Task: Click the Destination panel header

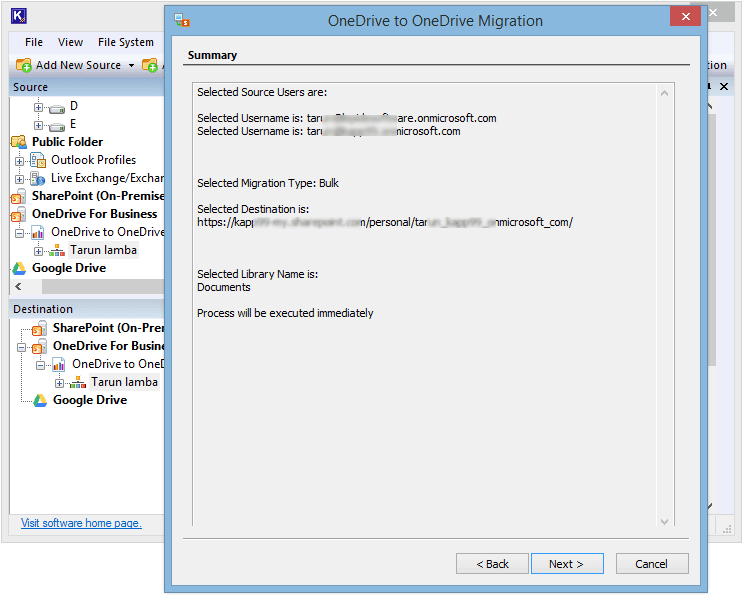Action: 86,309
